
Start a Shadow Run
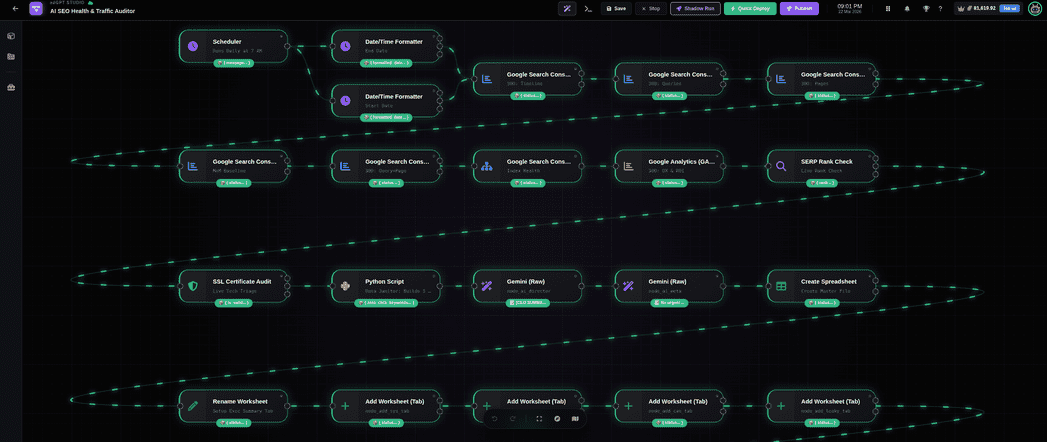click(695, 8)
